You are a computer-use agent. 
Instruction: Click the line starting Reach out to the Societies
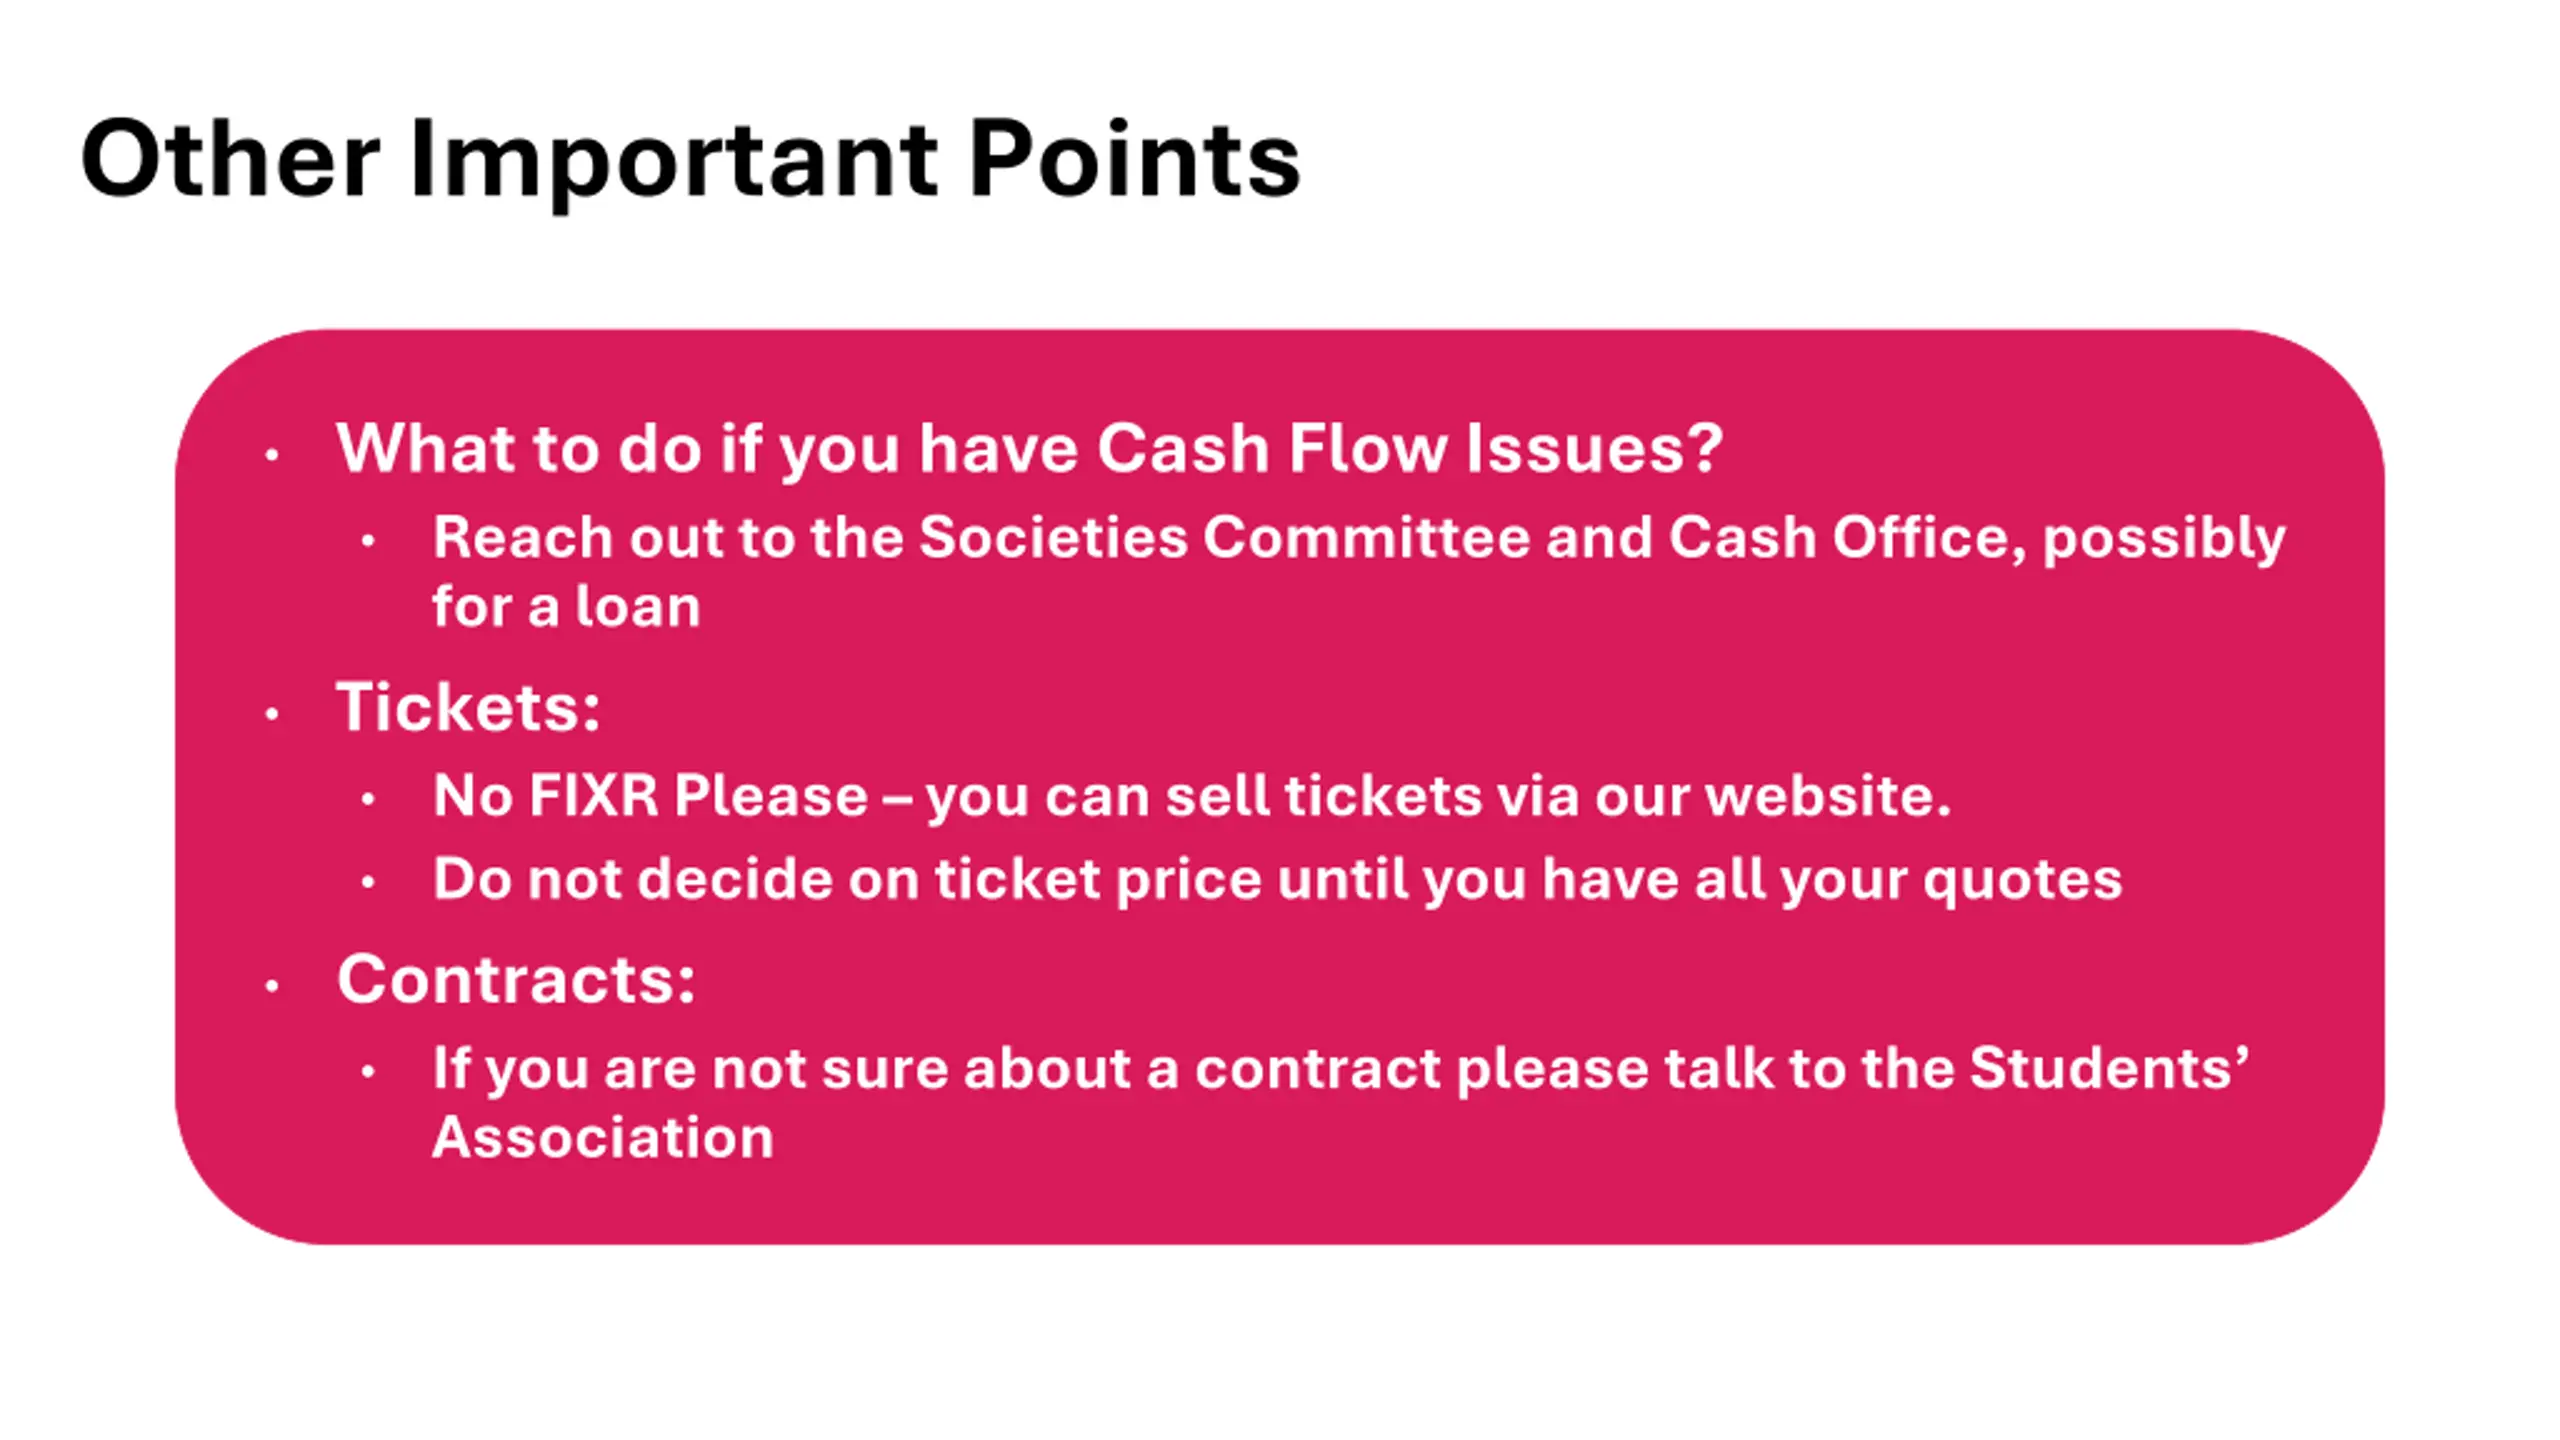pos(1359,538)
